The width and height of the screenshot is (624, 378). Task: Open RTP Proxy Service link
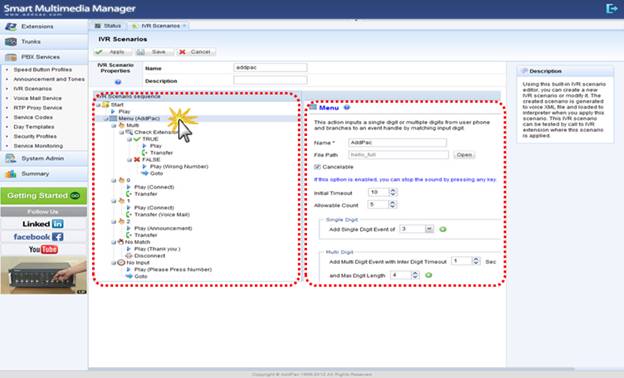pos(38,108)
